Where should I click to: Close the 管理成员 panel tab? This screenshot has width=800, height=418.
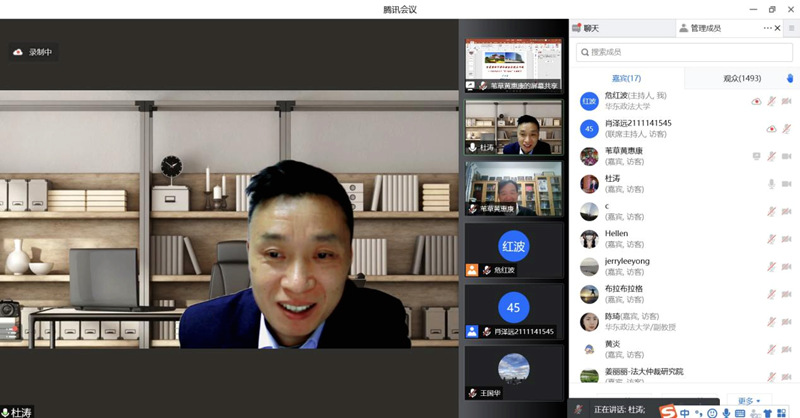pos(777,28)
